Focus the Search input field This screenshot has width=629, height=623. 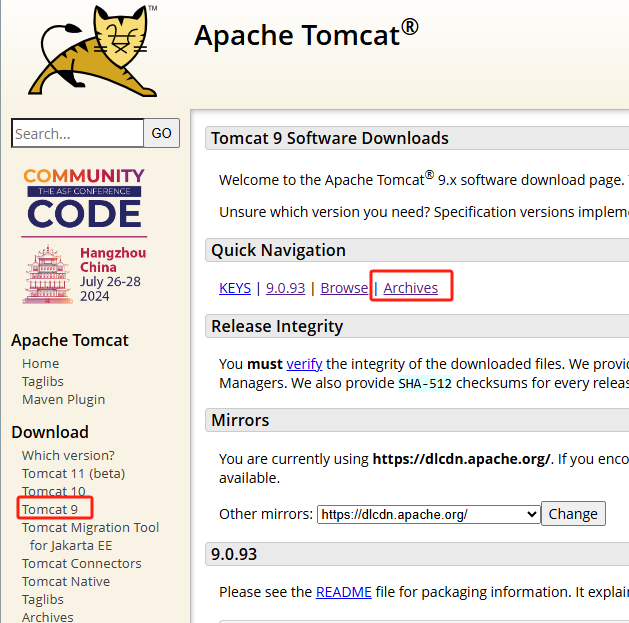pos(78,133)
